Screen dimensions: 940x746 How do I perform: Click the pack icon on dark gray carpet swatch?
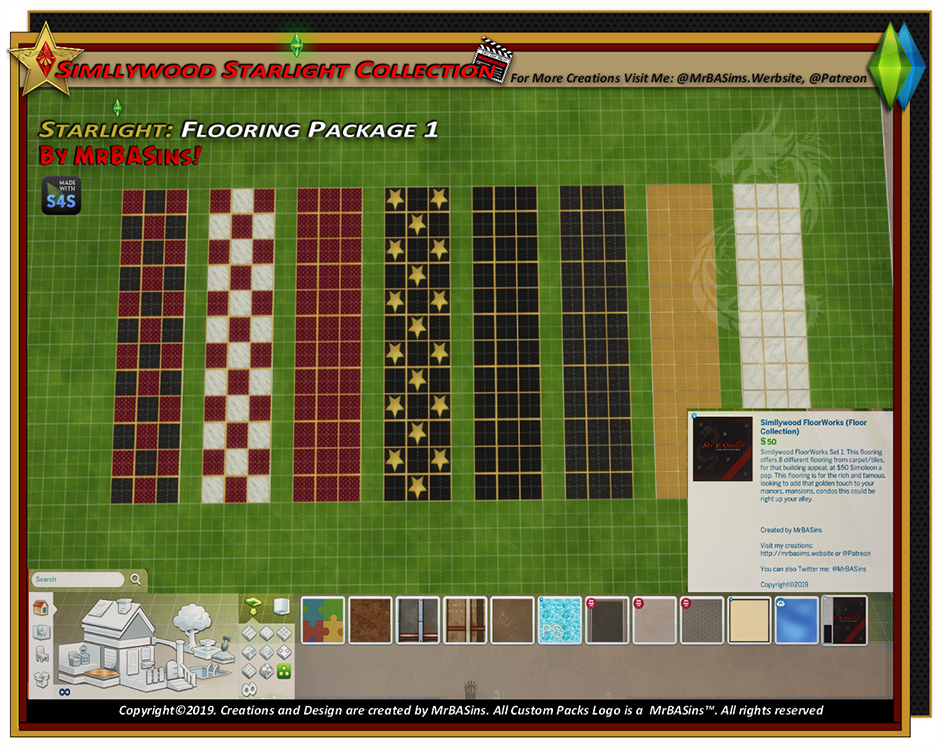[x=591, y=603]
